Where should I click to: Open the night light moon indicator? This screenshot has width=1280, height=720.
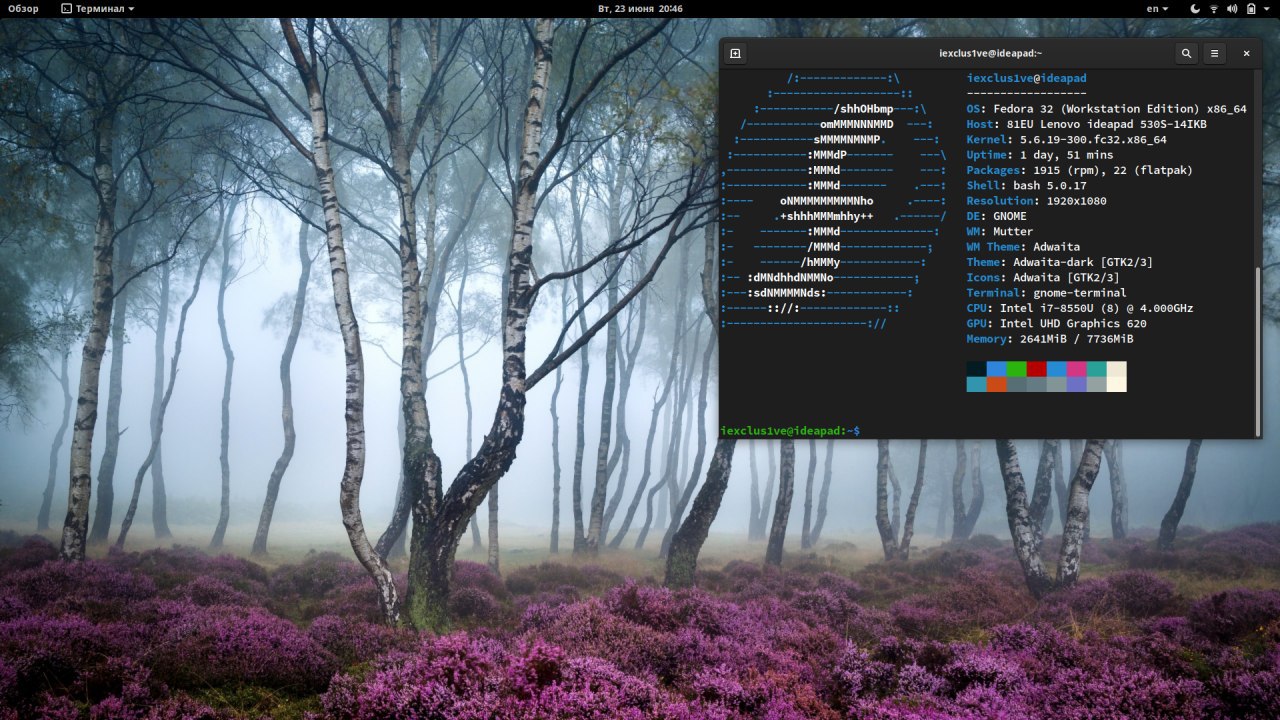pos(1195,8)
